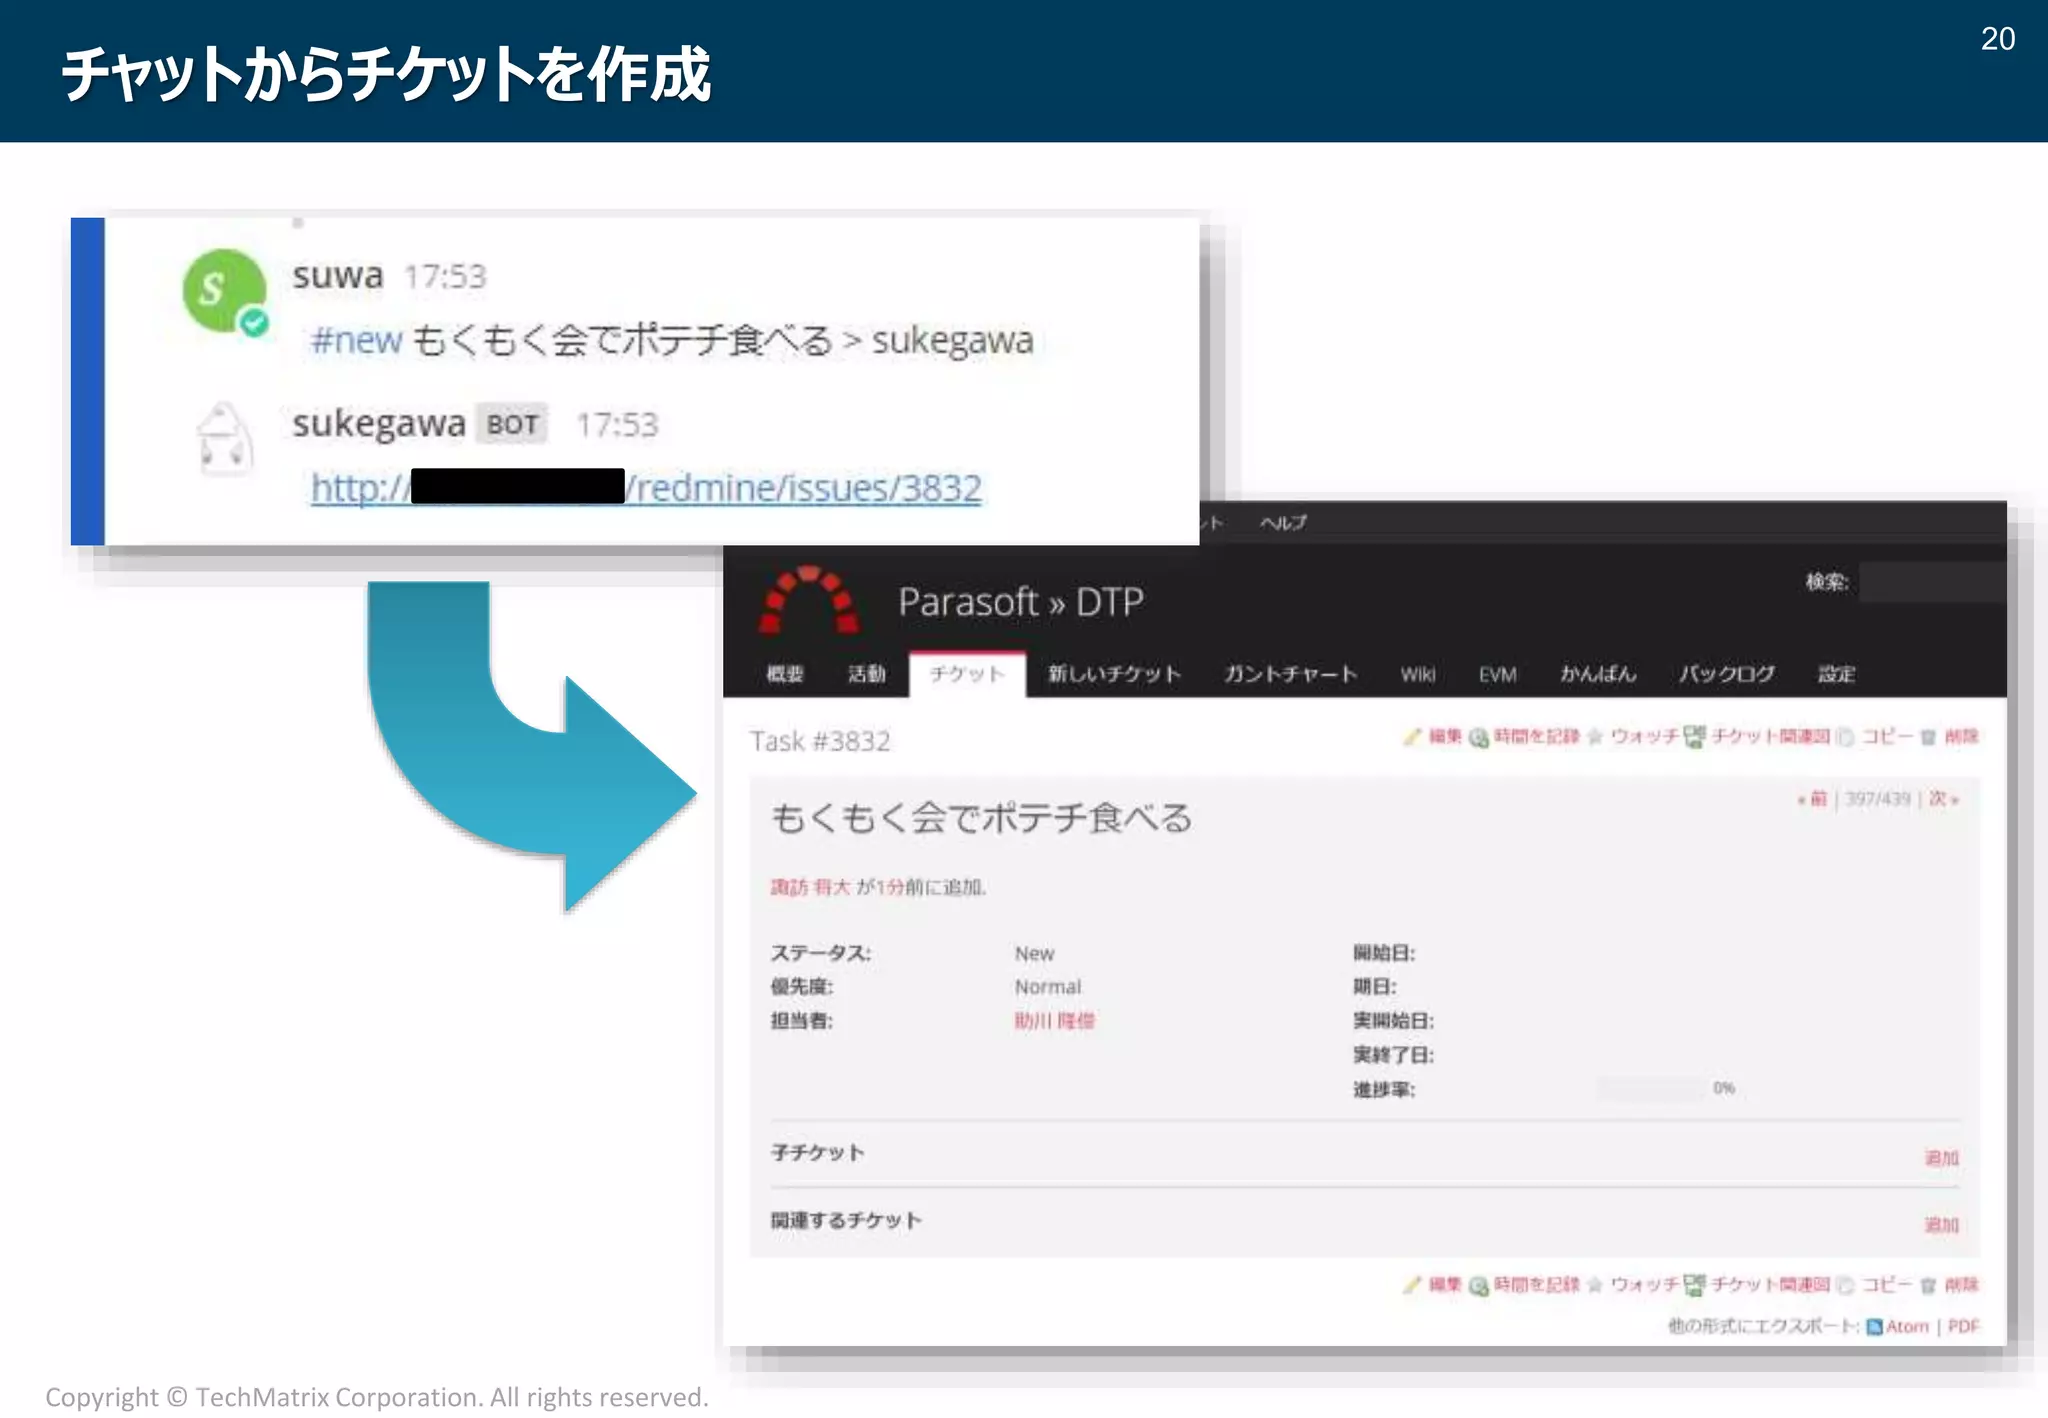Click 追加 in the 子チケット row
2048x1418 pixels.
pos(1942,1158)
